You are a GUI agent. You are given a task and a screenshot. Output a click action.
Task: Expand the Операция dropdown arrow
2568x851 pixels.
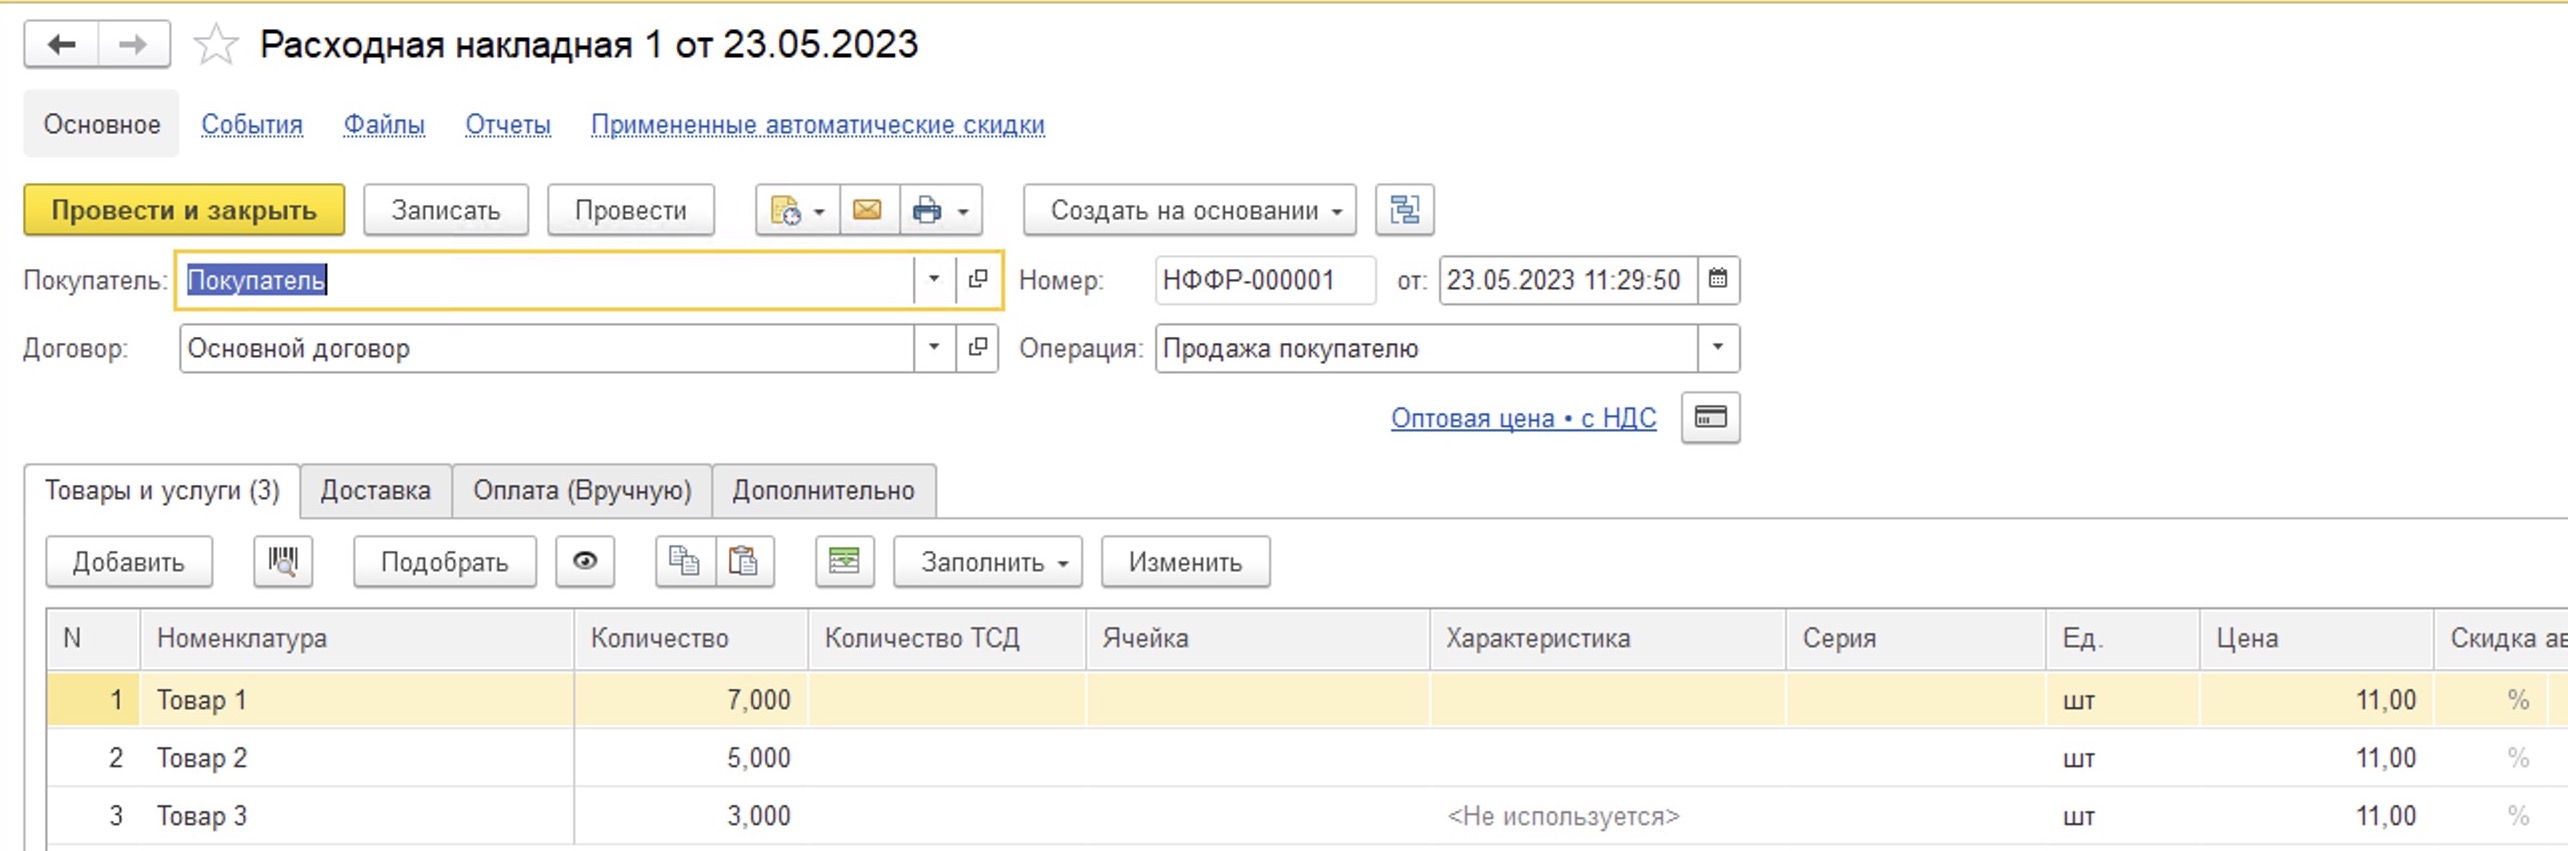click(x=1718, y=348)
